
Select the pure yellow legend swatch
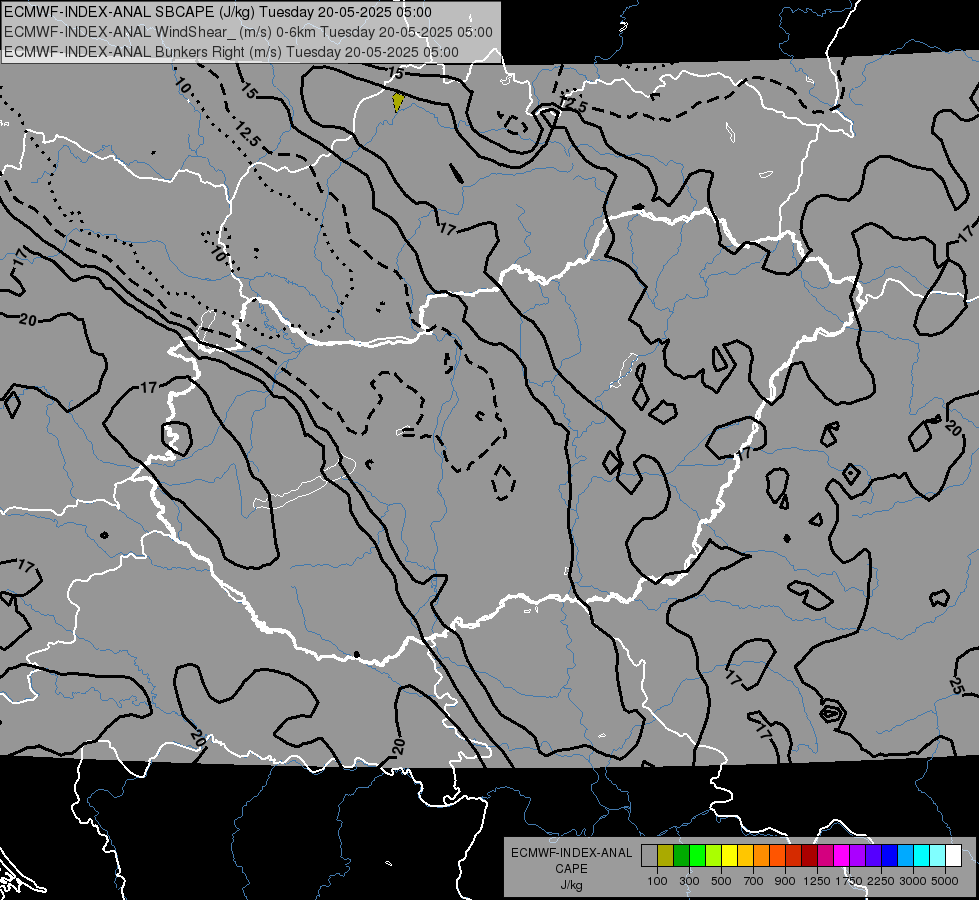(x=729, y=856)
